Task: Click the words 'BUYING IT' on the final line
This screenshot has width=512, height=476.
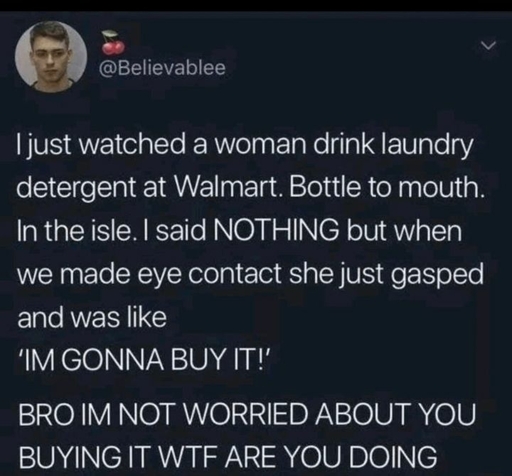Action: (83, 457)
